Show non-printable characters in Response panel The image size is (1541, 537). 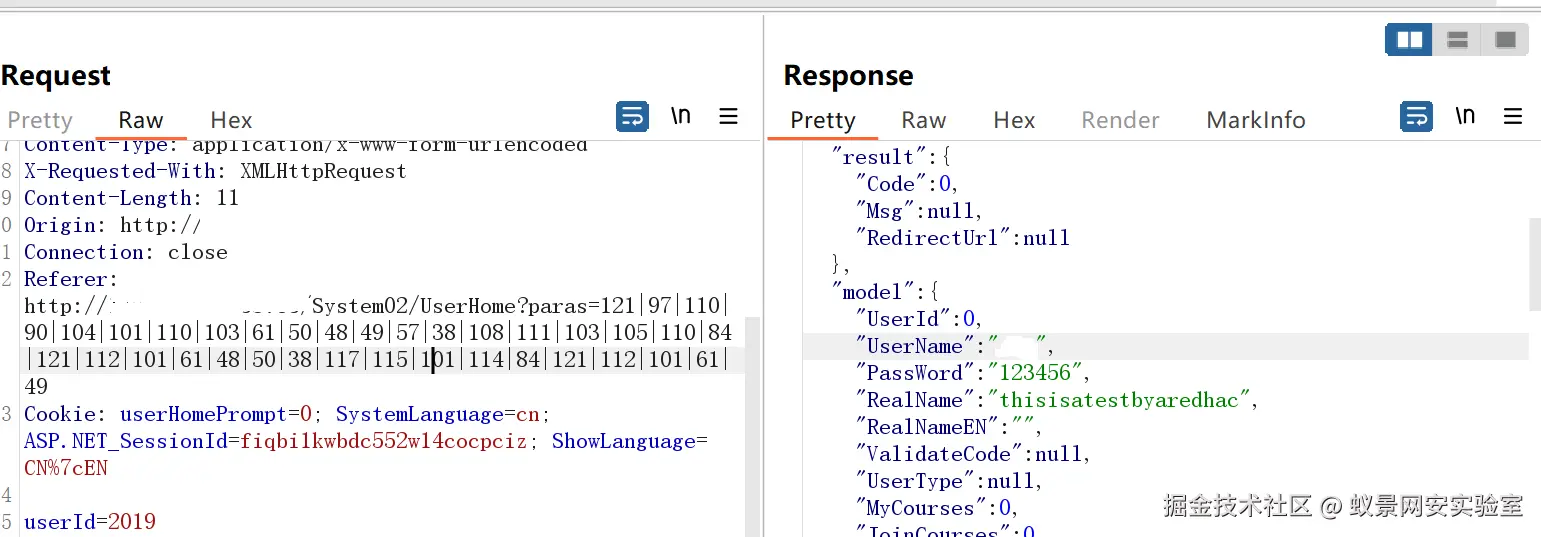pyautogui.click(x=1465, y=117)
